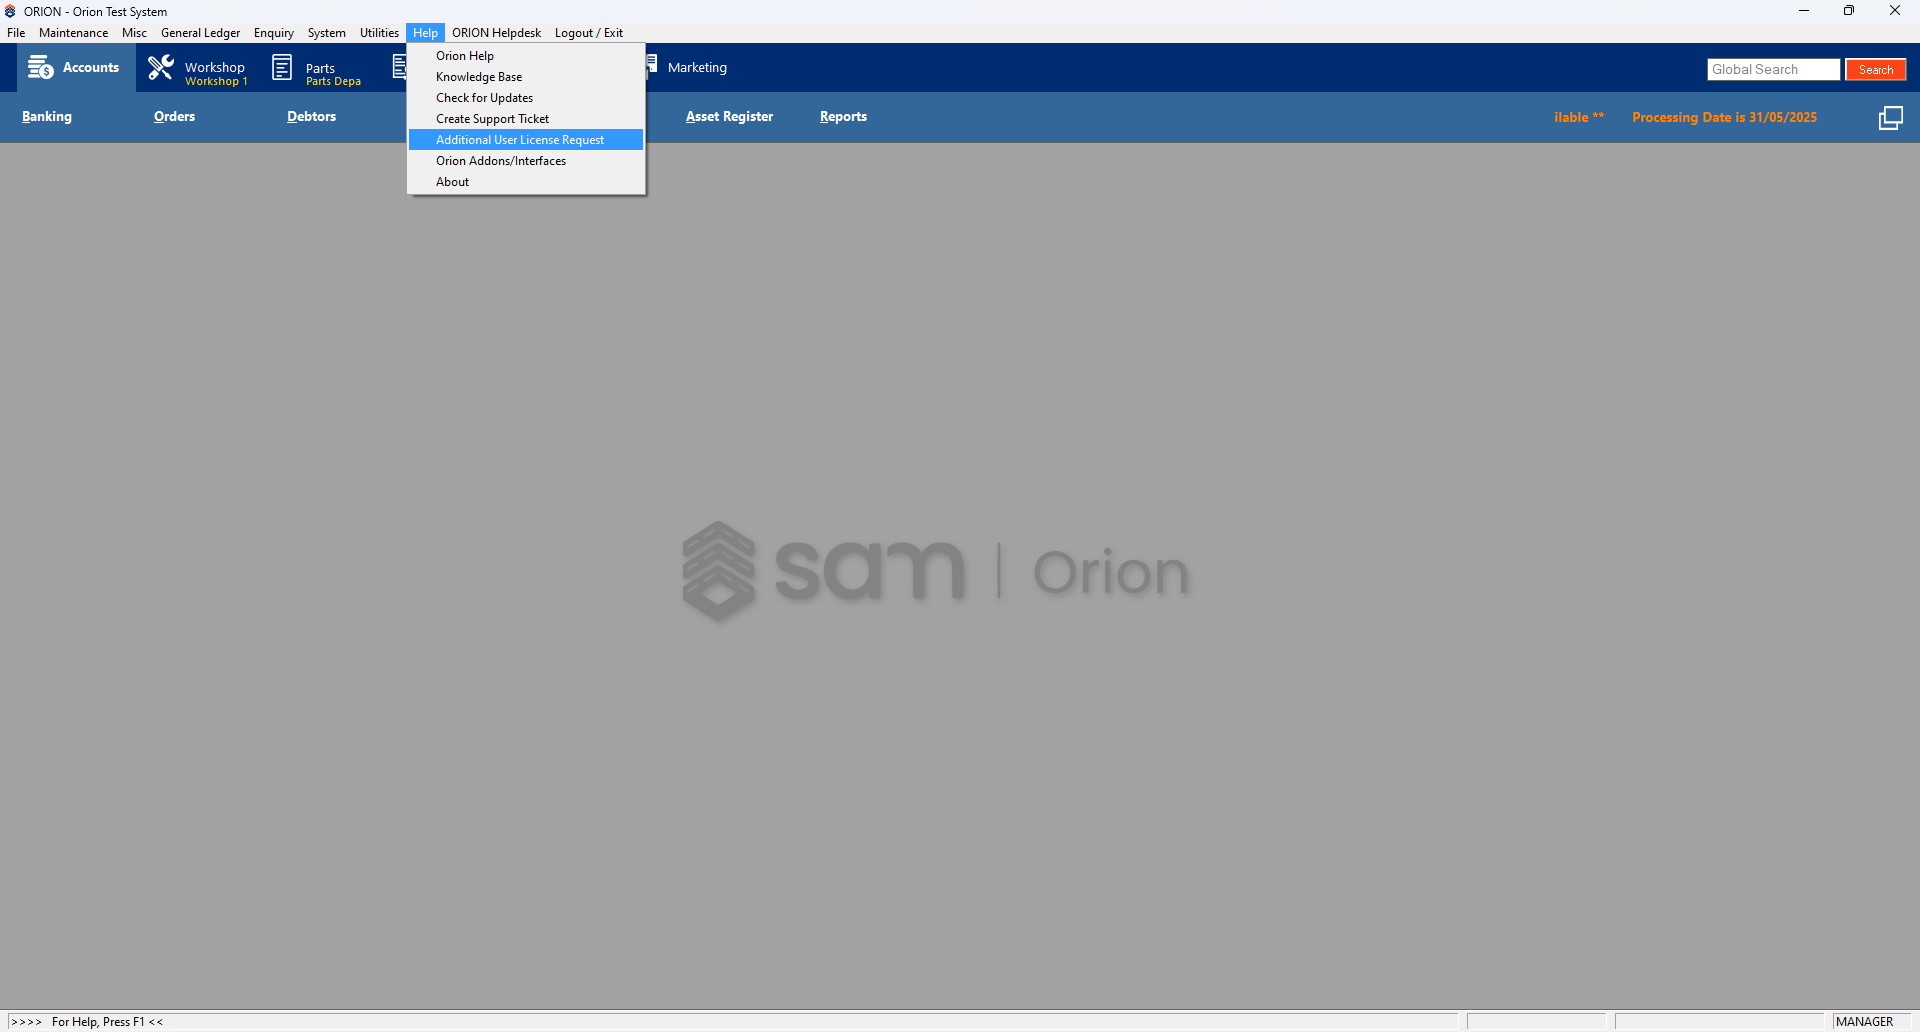Open the Misc menu

(134, 32)
